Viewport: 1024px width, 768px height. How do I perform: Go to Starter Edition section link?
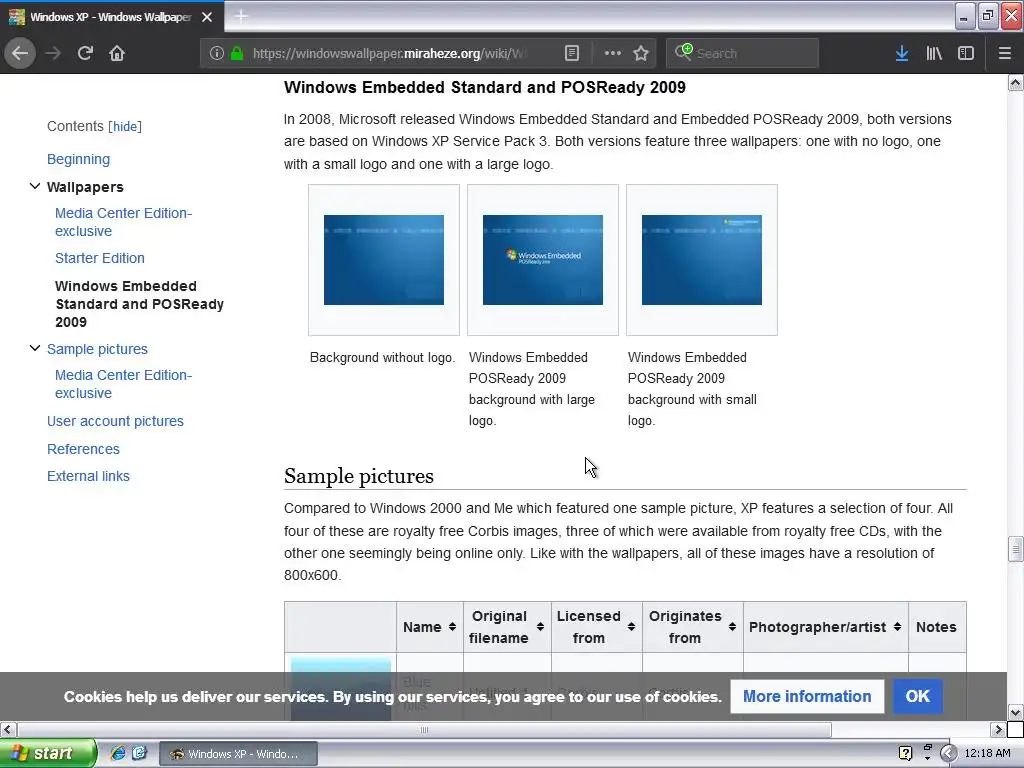point(100,258)
